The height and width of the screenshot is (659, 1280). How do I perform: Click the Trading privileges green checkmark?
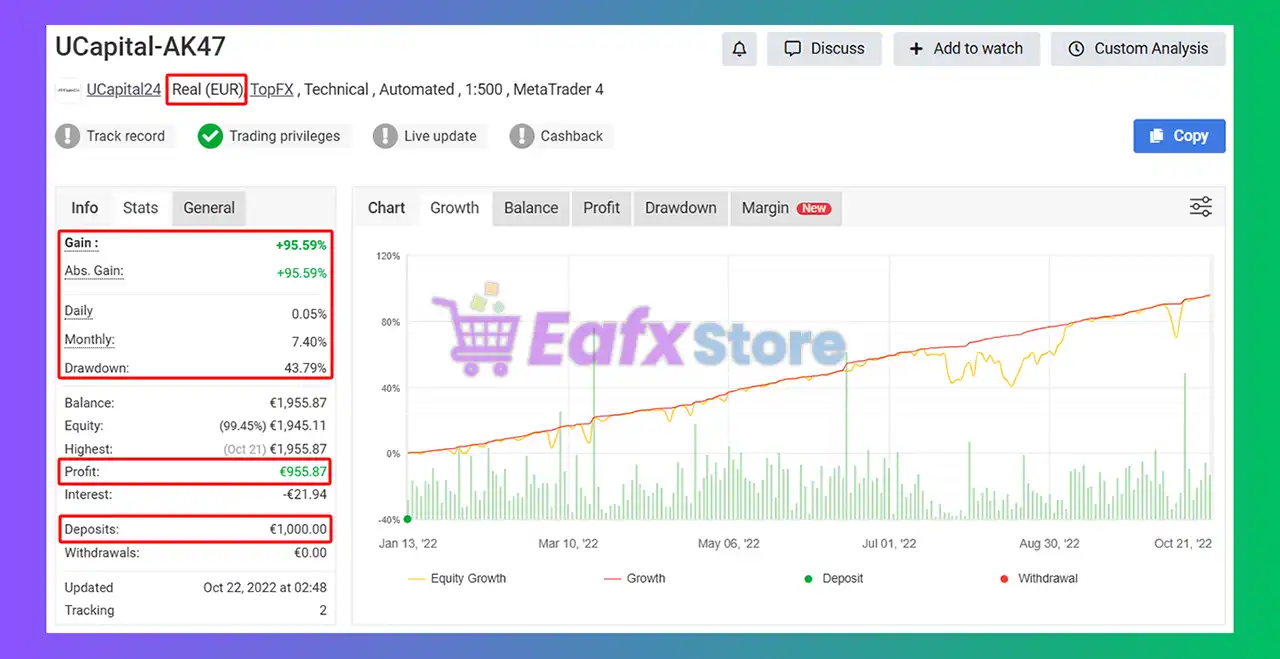[210, 136]
